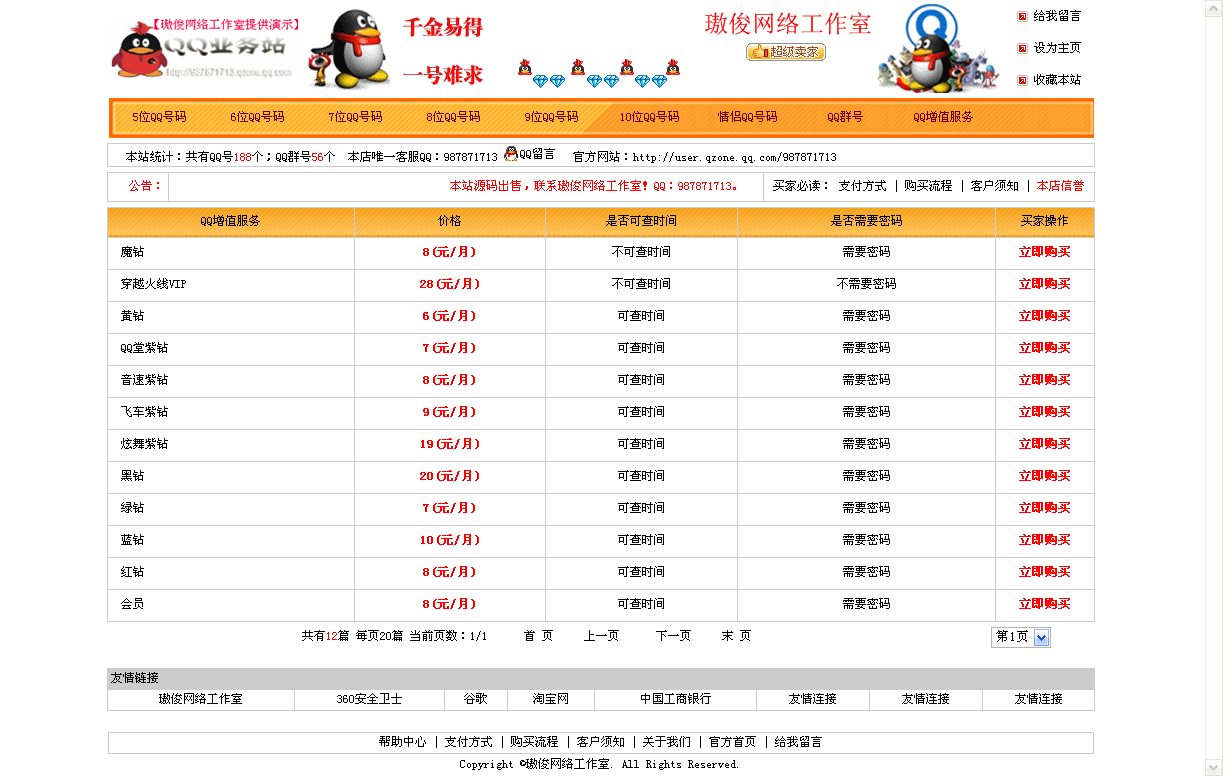Open the QQ增值服务 menu
Screen dimensions: 1224x776
point(943,117)
